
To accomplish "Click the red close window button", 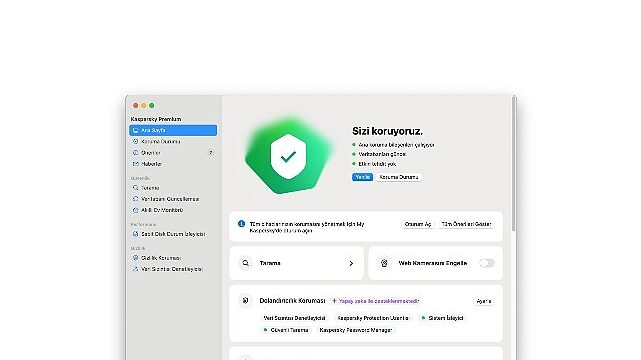I will pyautogui.click(x=136, y=105).
